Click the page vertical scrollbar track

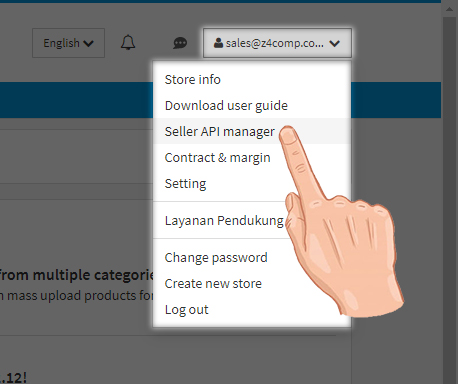(x=449, y=200)
